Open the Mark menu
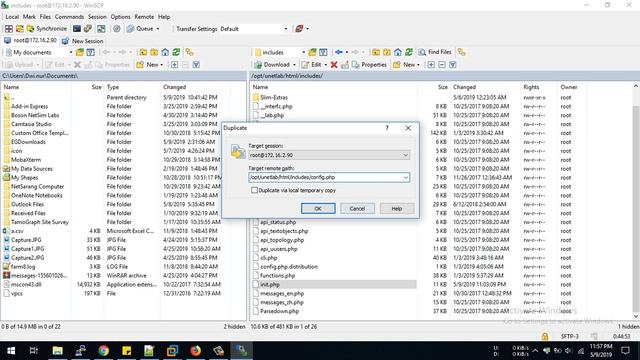This screenshot has width=640, height=360. 29,17
